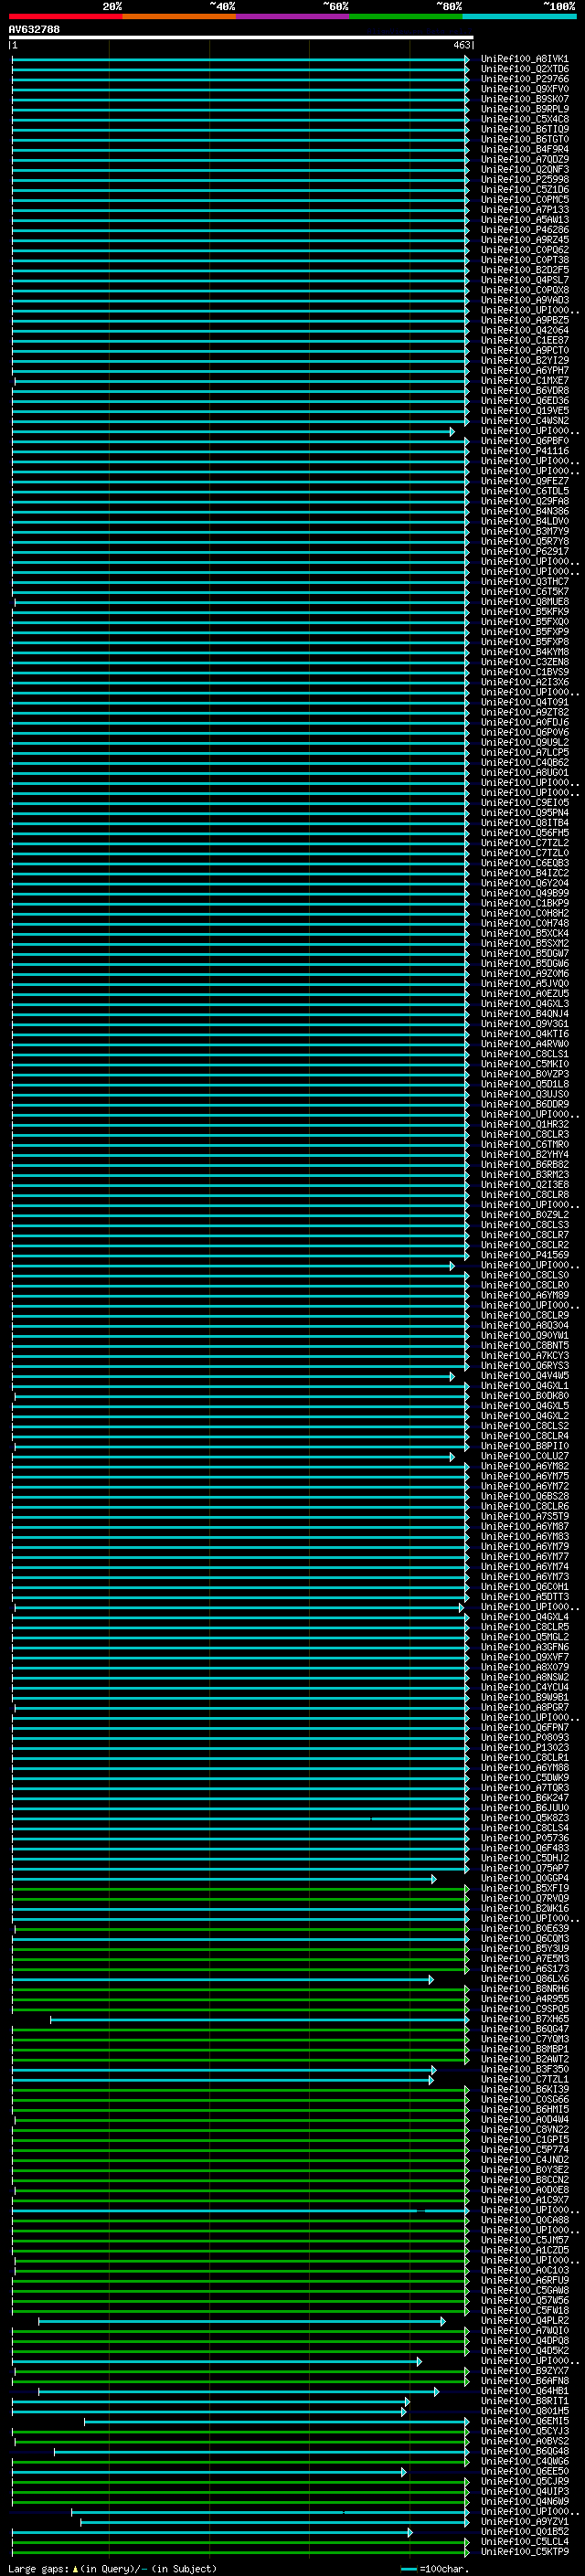This screenshot has height=2576, width=585.
Task: Click the UniRef100_C7YQM3 label
Action: pyautogui.click(x=524, y=2038)
